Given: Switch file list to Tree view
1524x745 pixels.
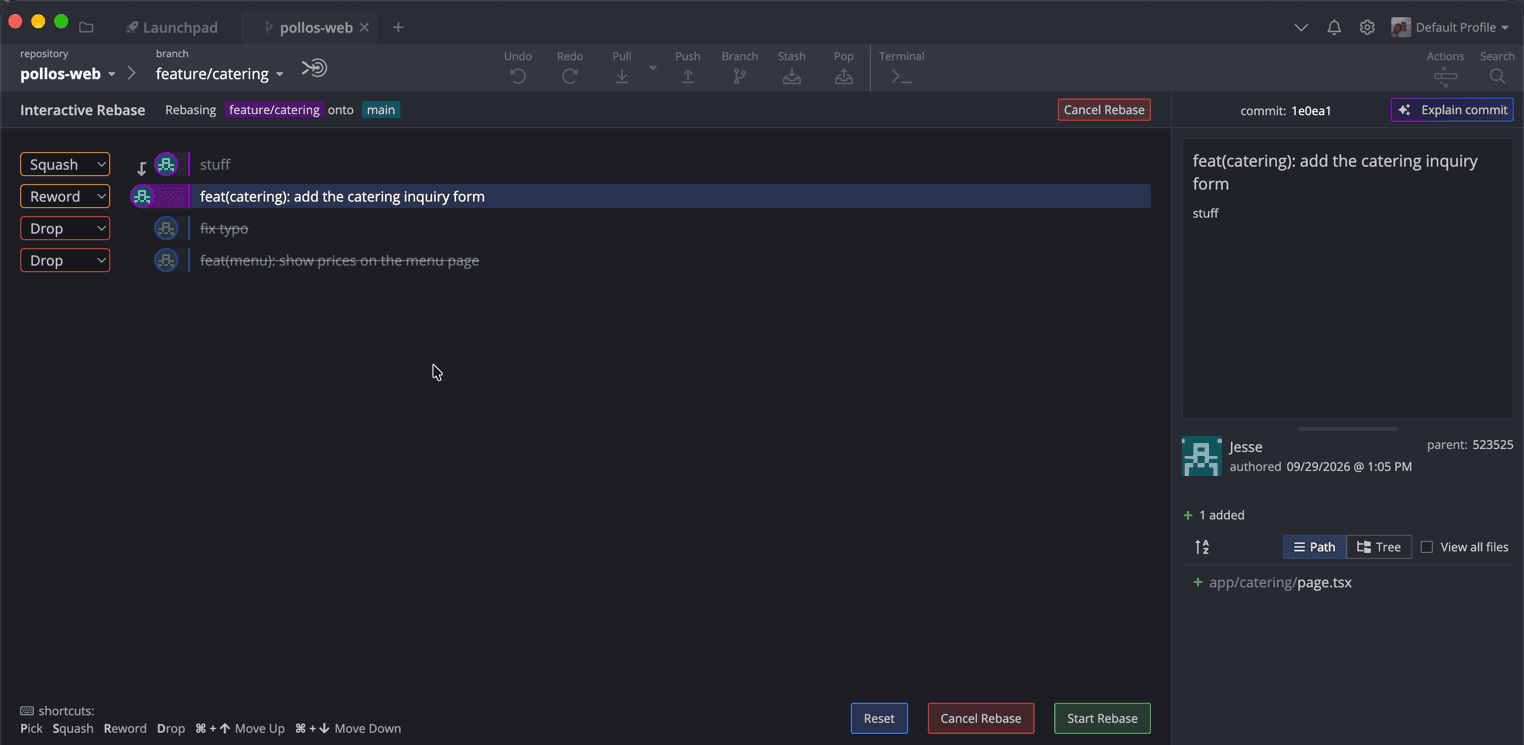Looking at the screenshot, I should click(x=1379, y=547).
